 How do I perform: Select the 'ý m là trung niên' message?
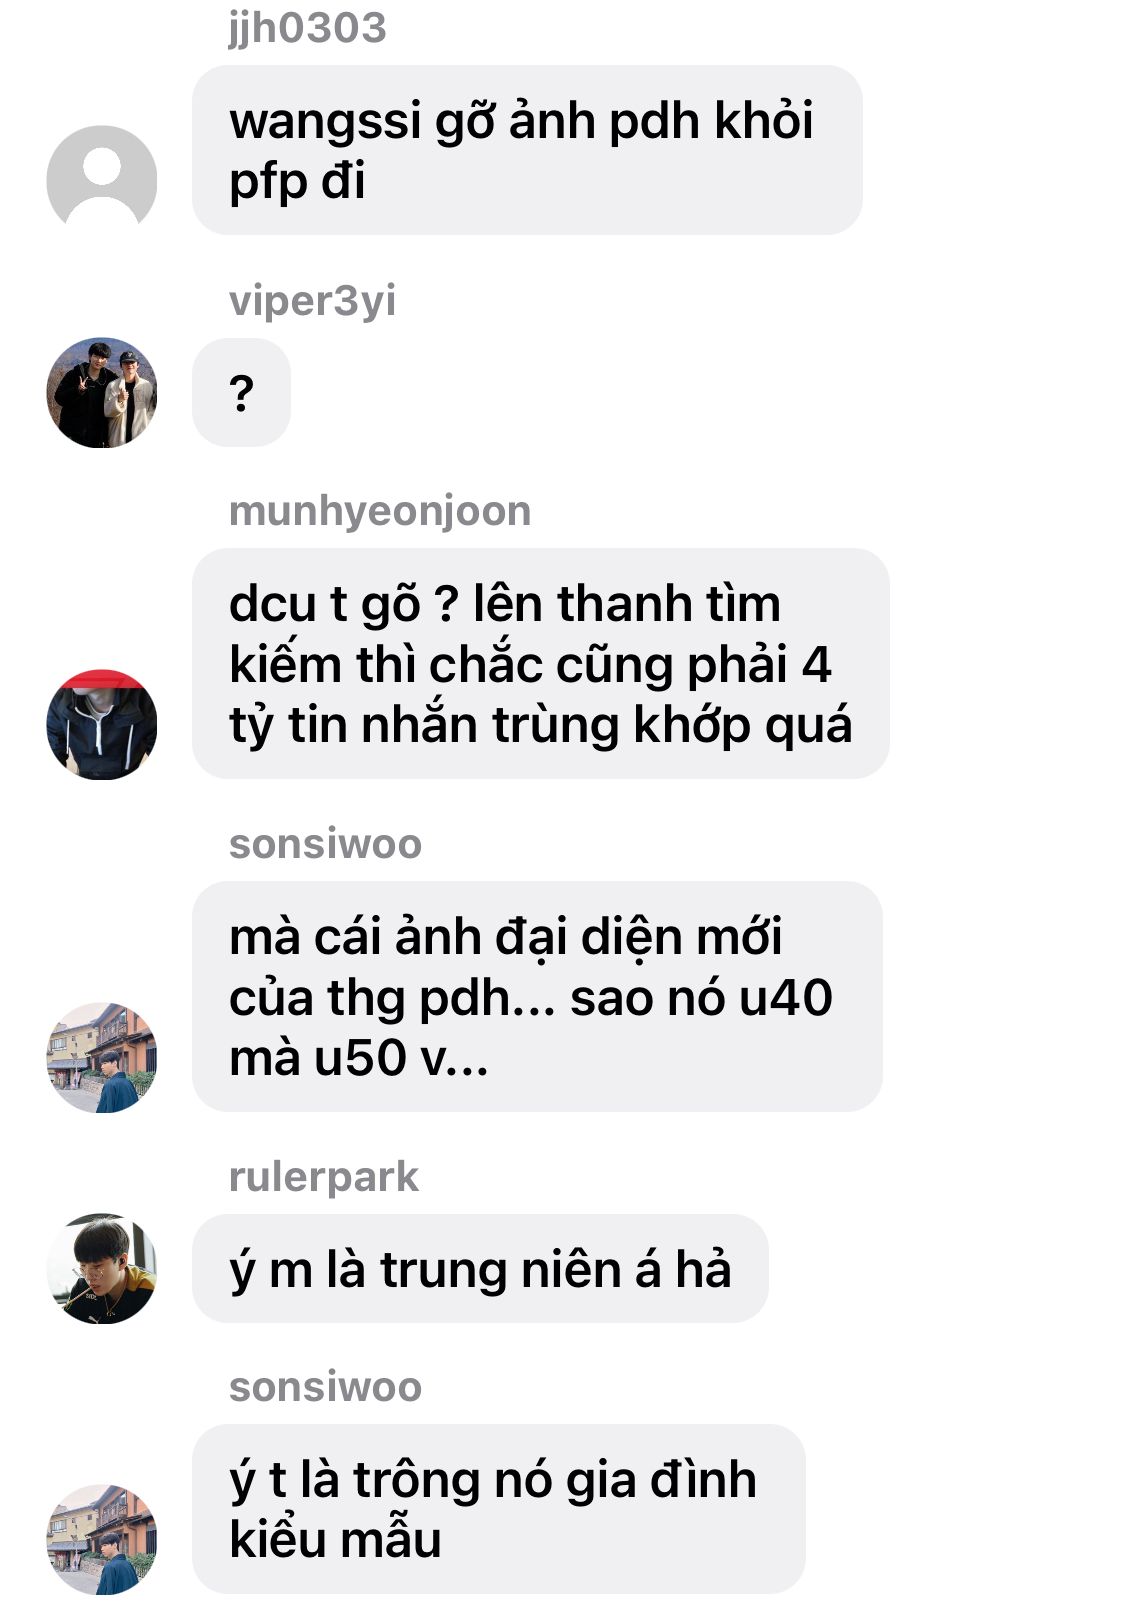(480, 1269)
